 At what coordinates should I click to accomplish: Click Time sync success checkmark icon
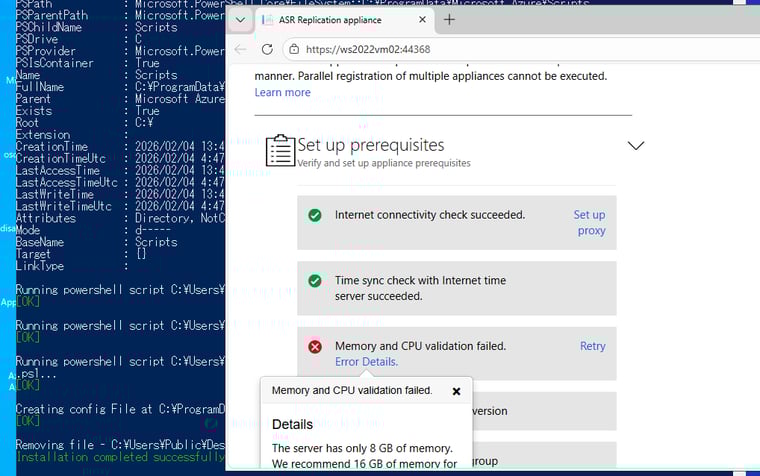315,281
